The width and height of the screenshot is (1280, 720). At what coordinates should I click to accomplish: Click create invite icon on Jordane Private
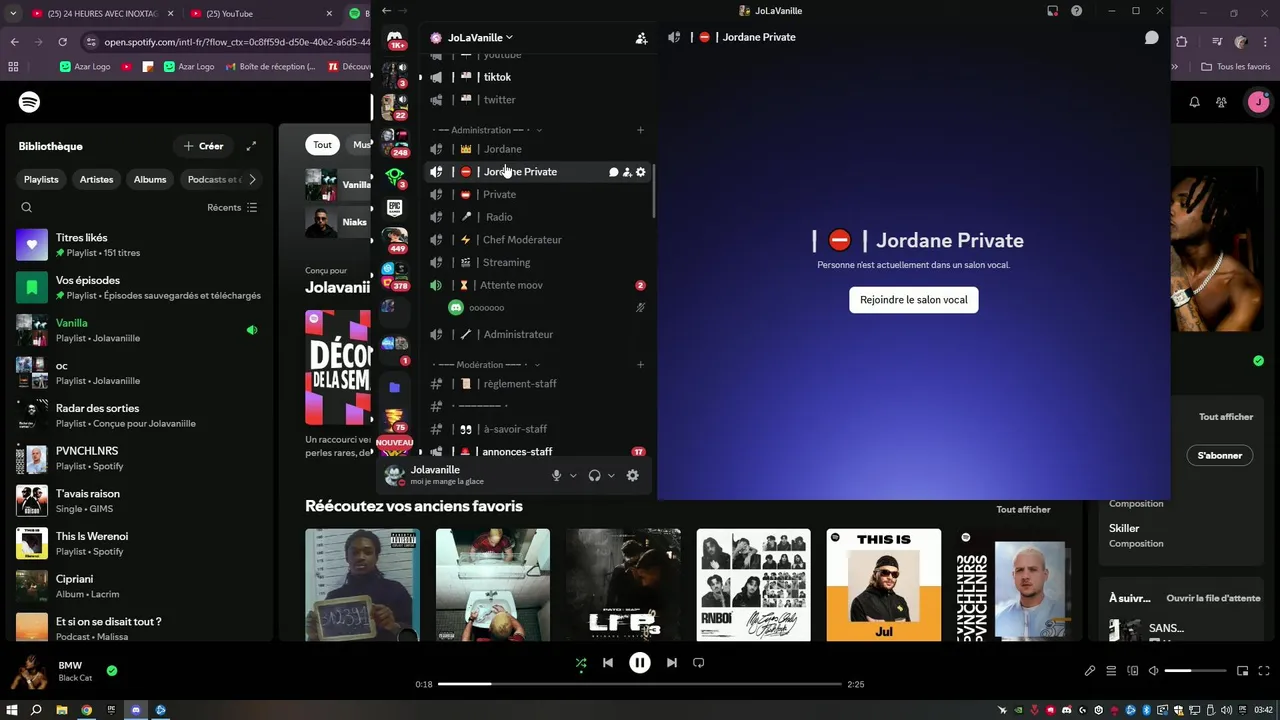tap(627, 172)
